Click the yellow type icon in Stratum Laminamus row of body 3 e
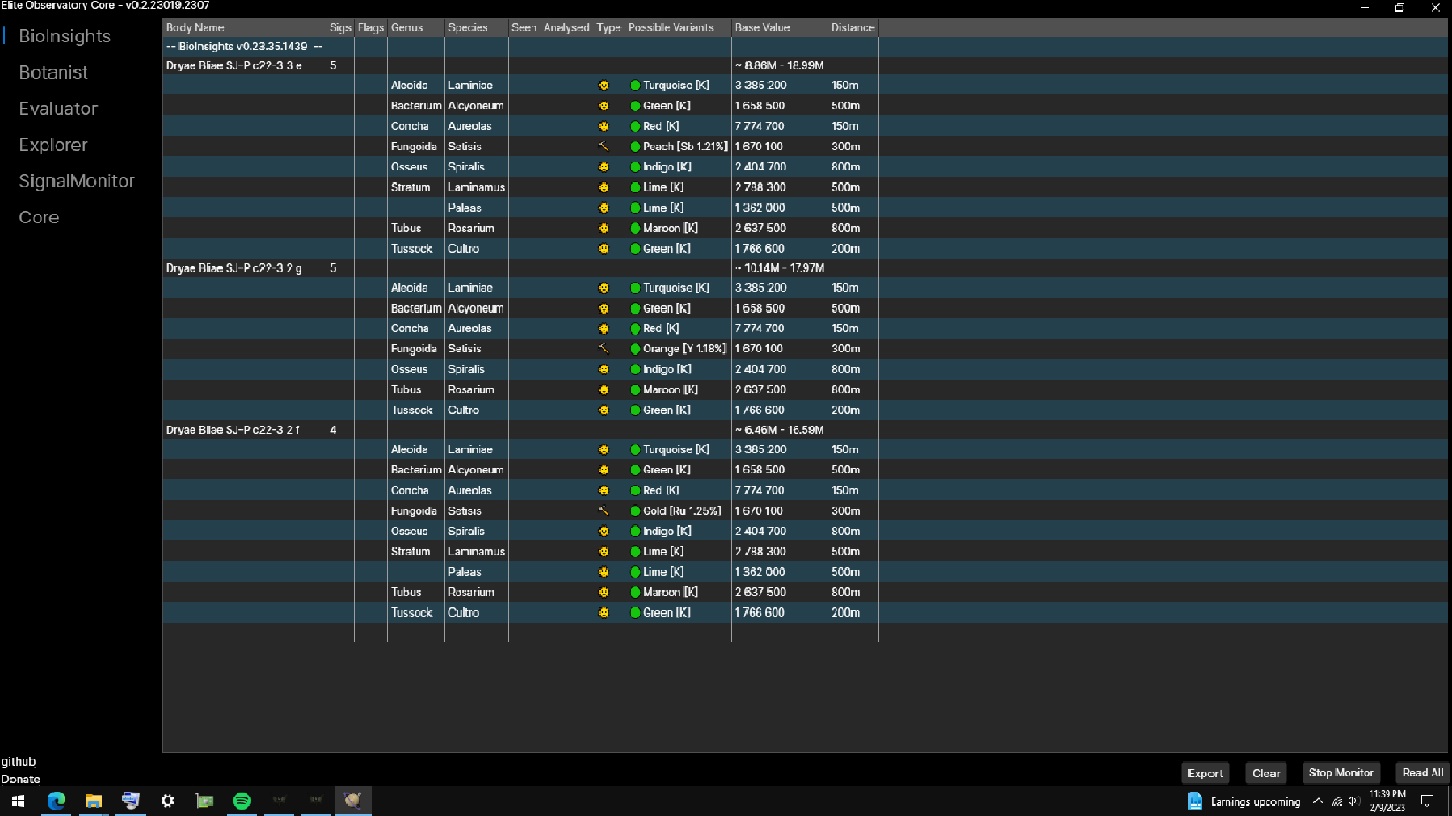1452x816 pixels. [603, 187]
